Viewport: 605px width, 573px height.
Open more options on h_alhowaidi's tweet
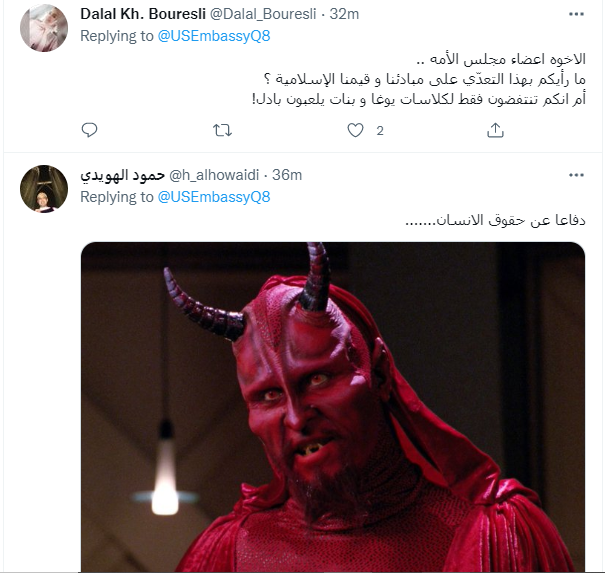pos(576,175)
